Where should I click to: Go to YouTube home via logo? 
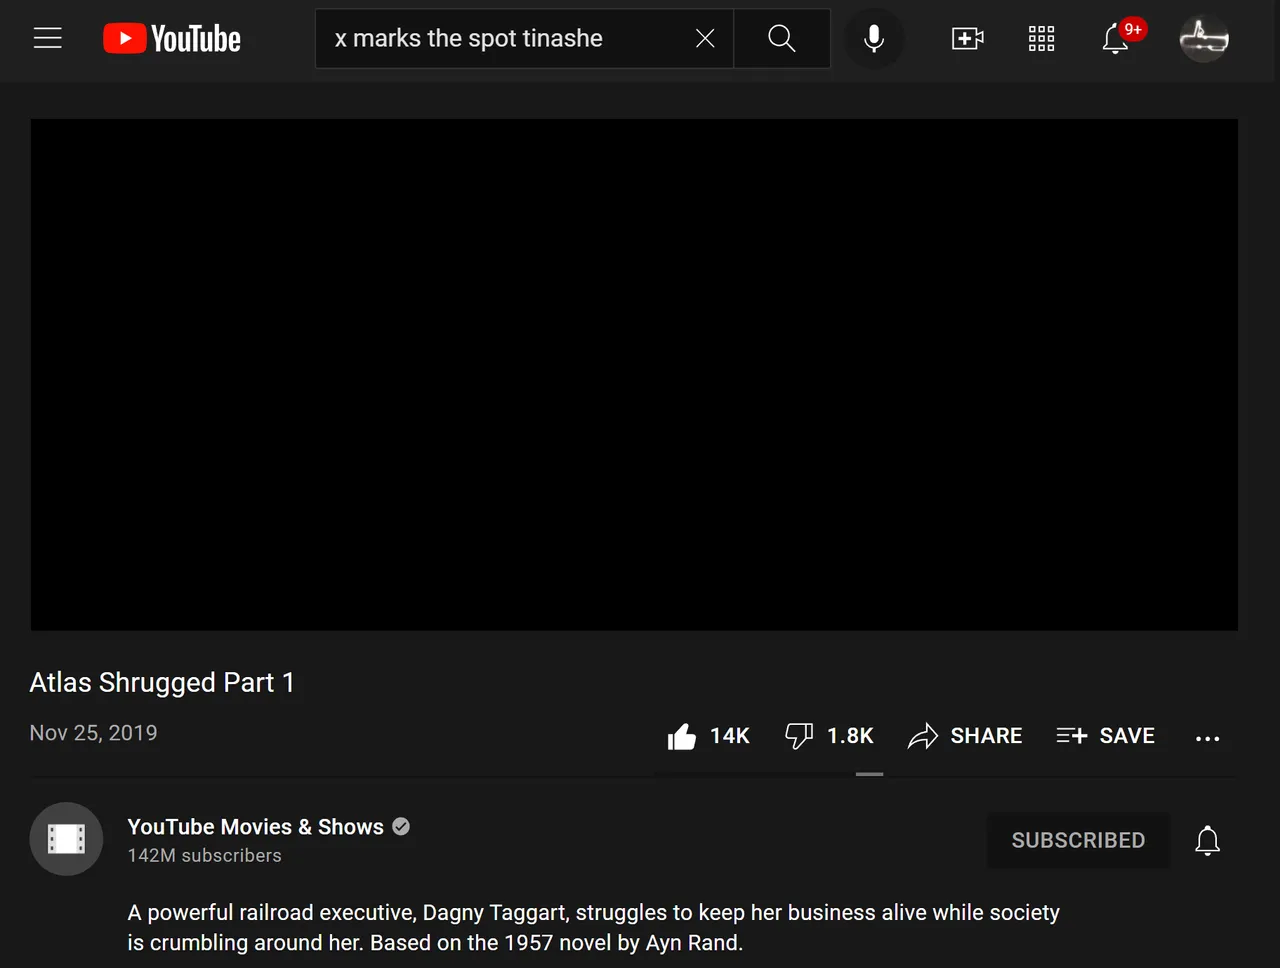pos(172,39)
